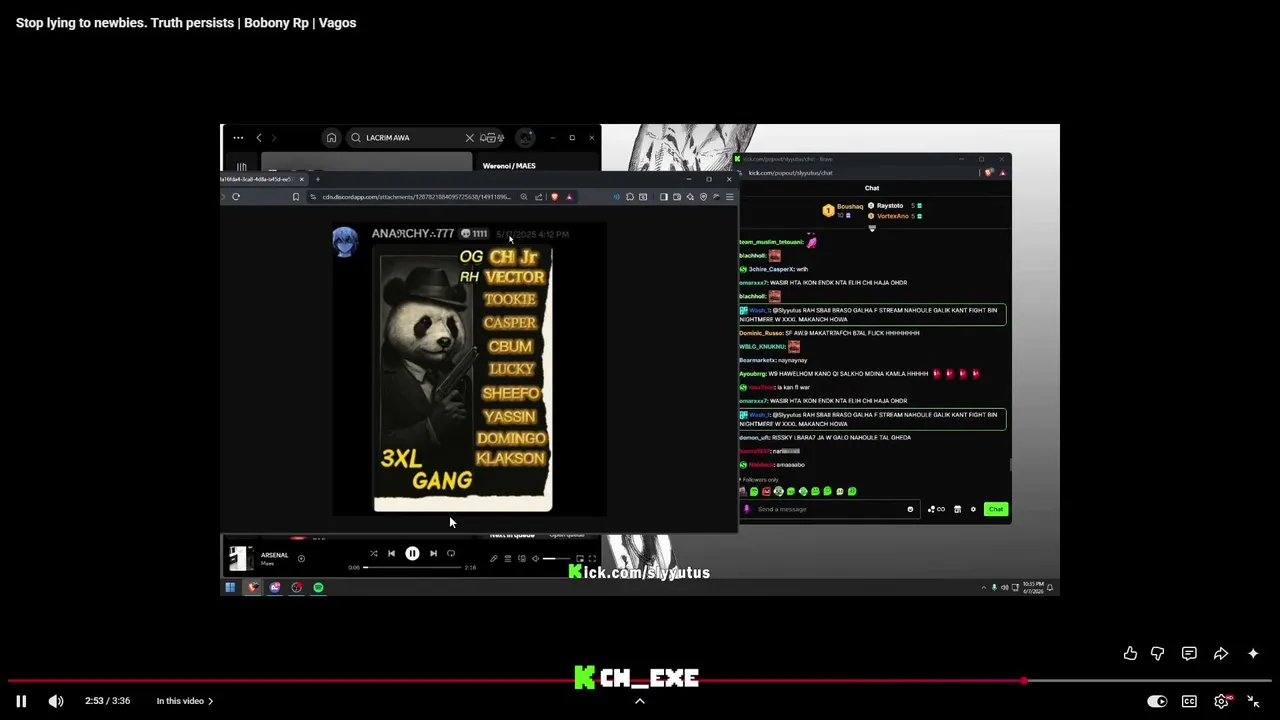Image resolution: width=1280 pixels, height=720 pixels.
Task: Mute the YouTube video volume
Action: click(x=56, y=701)
